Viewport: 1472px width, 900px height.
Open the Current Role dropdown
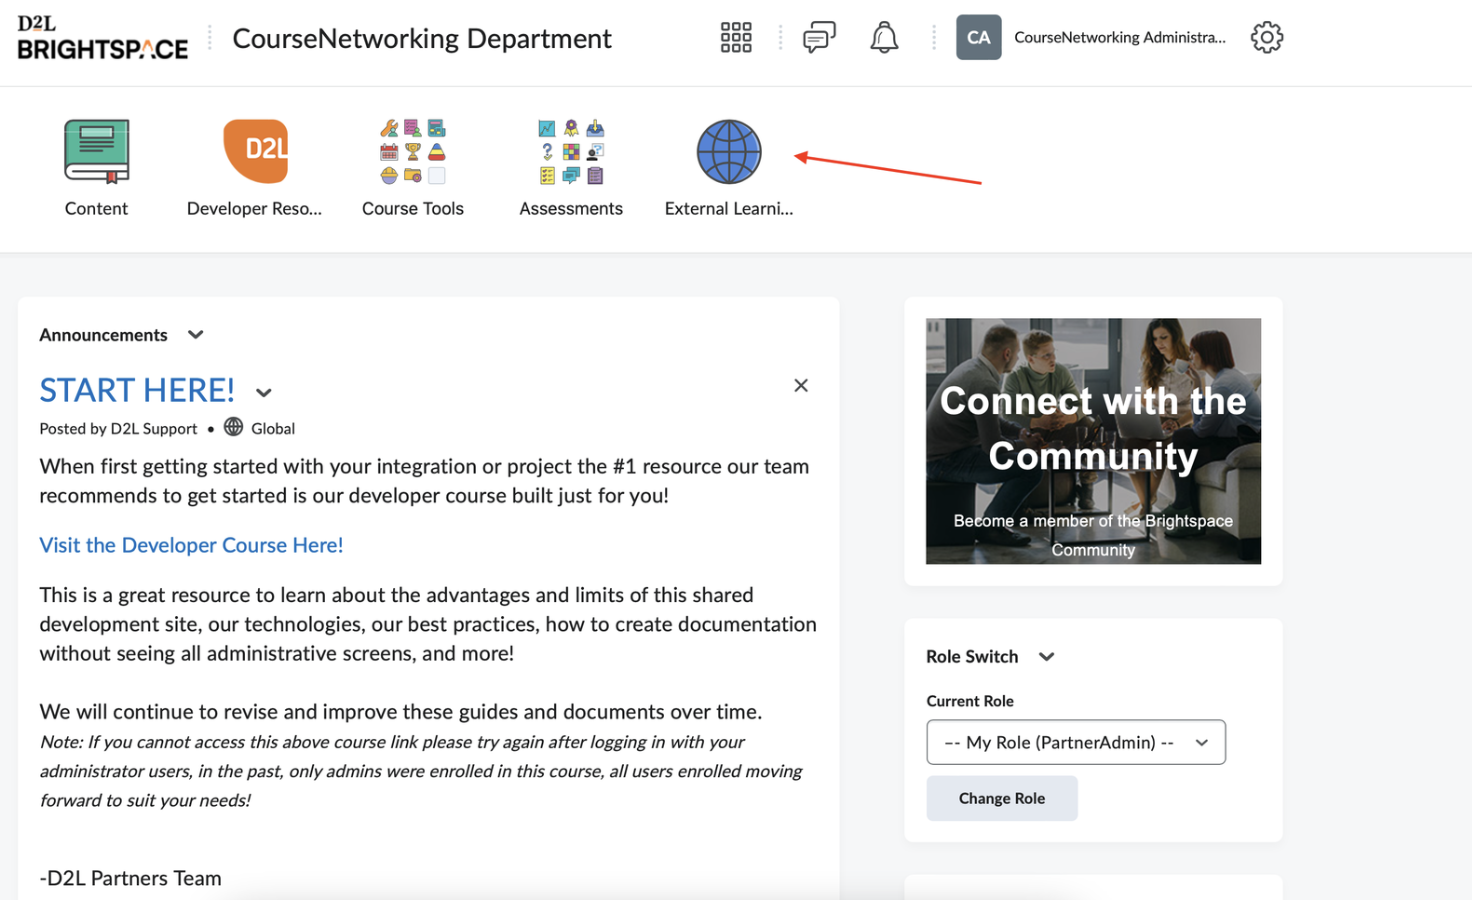pos(1075,742)
